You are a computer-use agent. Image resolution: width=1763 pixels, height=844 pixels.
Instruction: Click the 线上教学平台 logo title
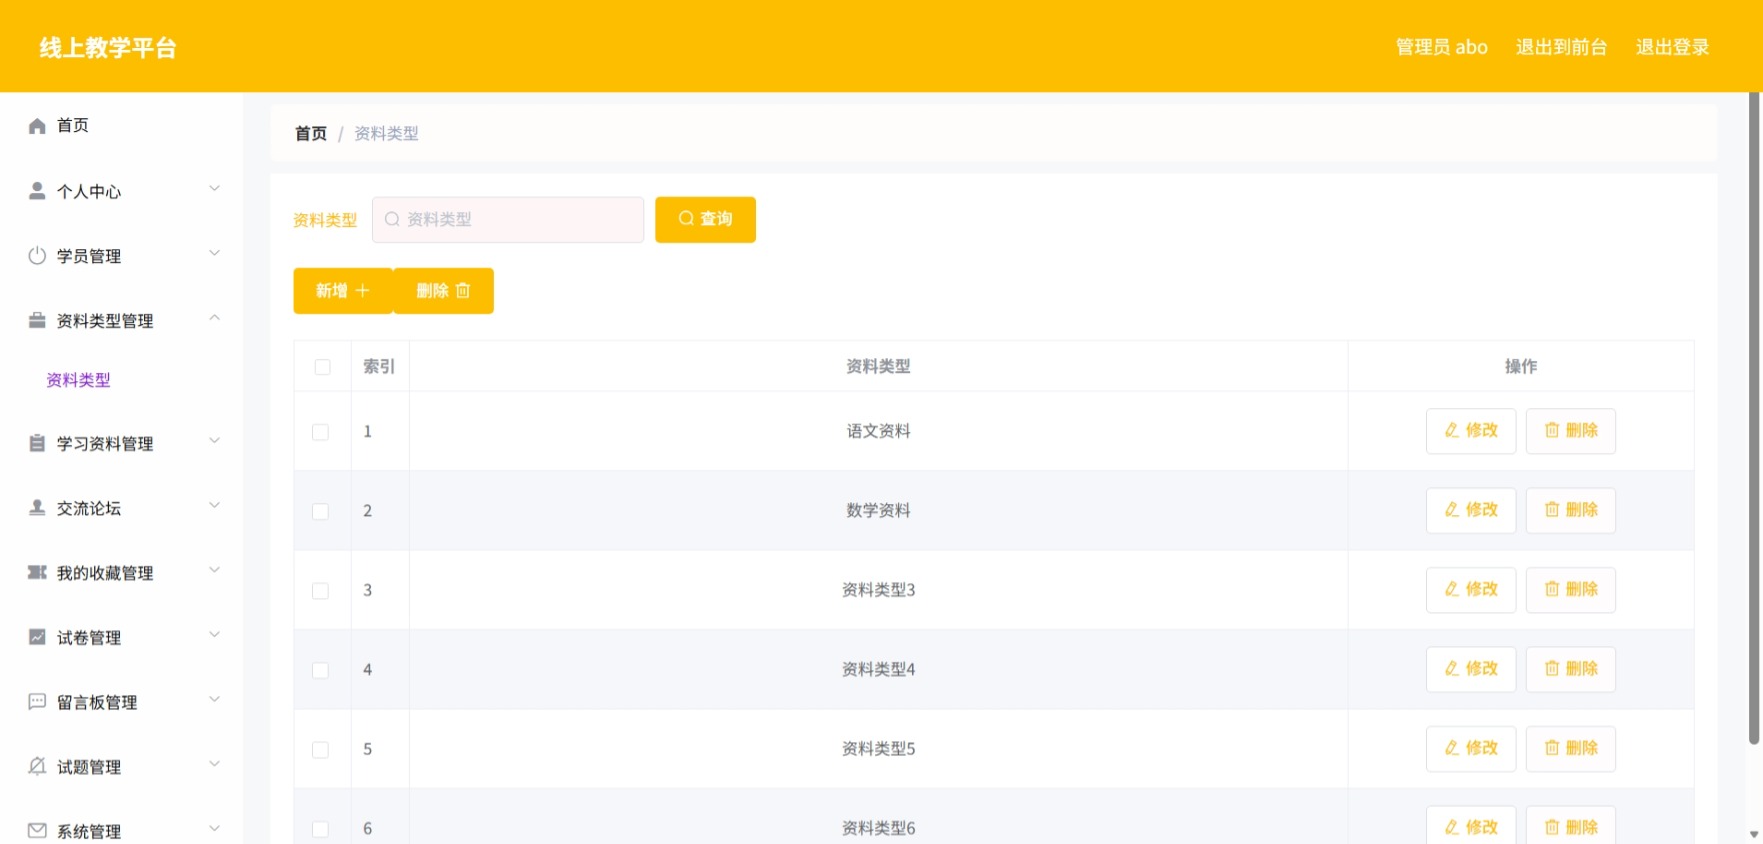pyautogui.click(x=108, y=48)
